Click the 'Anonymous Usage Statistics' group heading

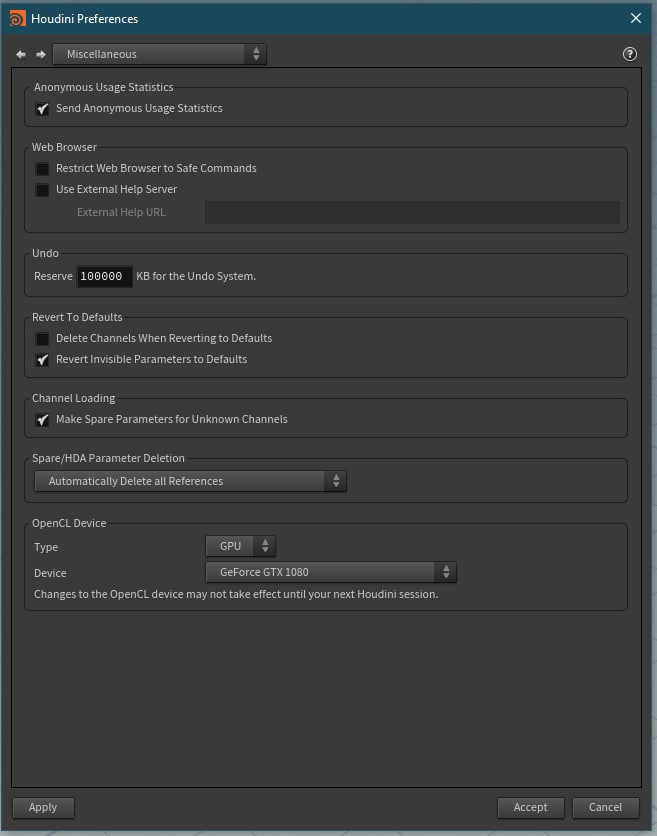[104, 87]
